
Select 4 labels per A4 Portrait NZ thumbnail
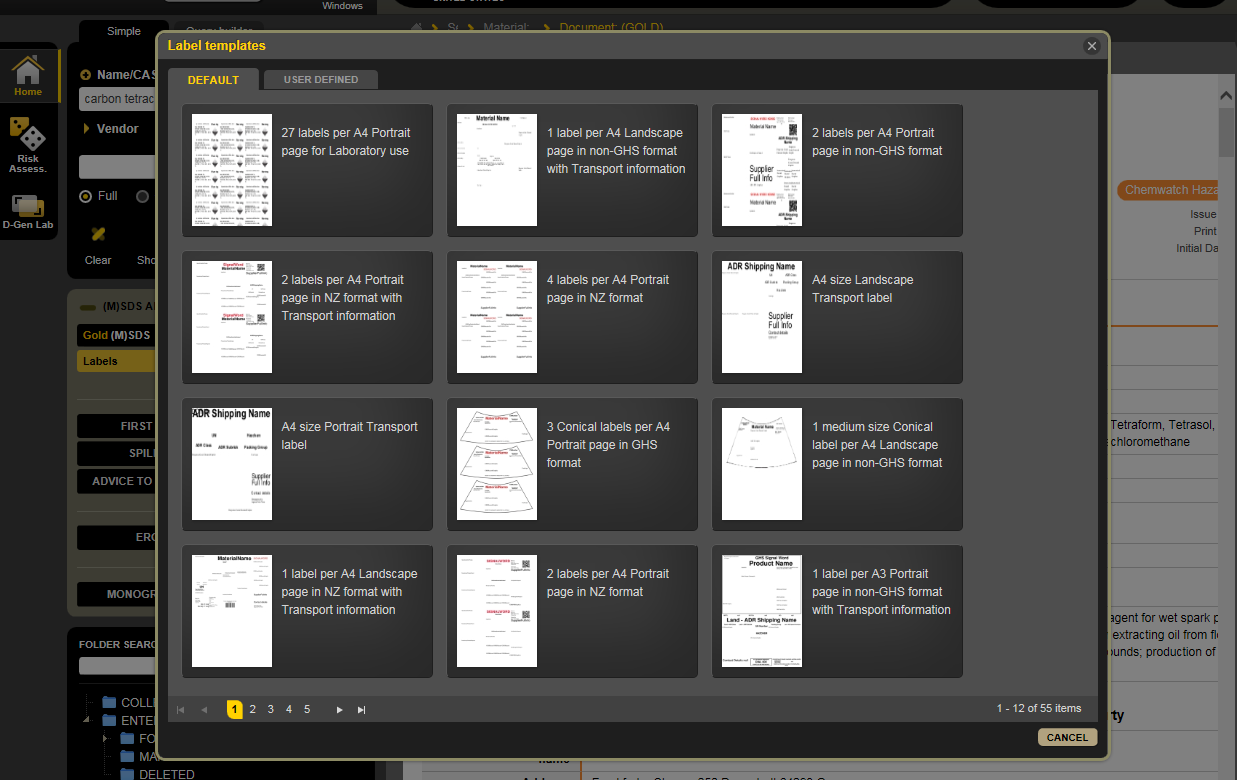(497, 317)
